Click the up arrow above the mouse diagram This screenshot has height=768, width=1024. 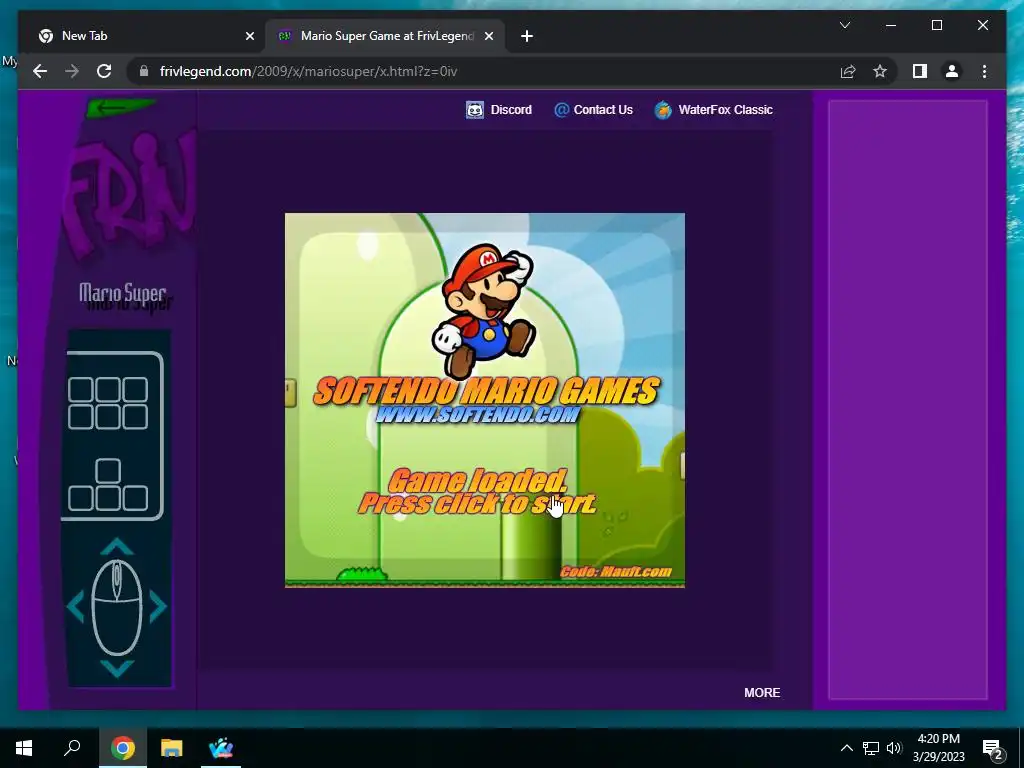[118, 546]
